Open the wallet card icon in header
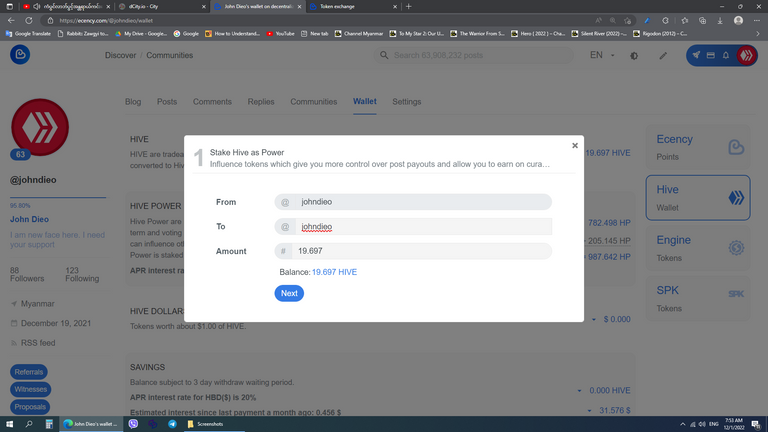This screenshot has width=768, height=432. pyautogui.click(x=711, y=55)
